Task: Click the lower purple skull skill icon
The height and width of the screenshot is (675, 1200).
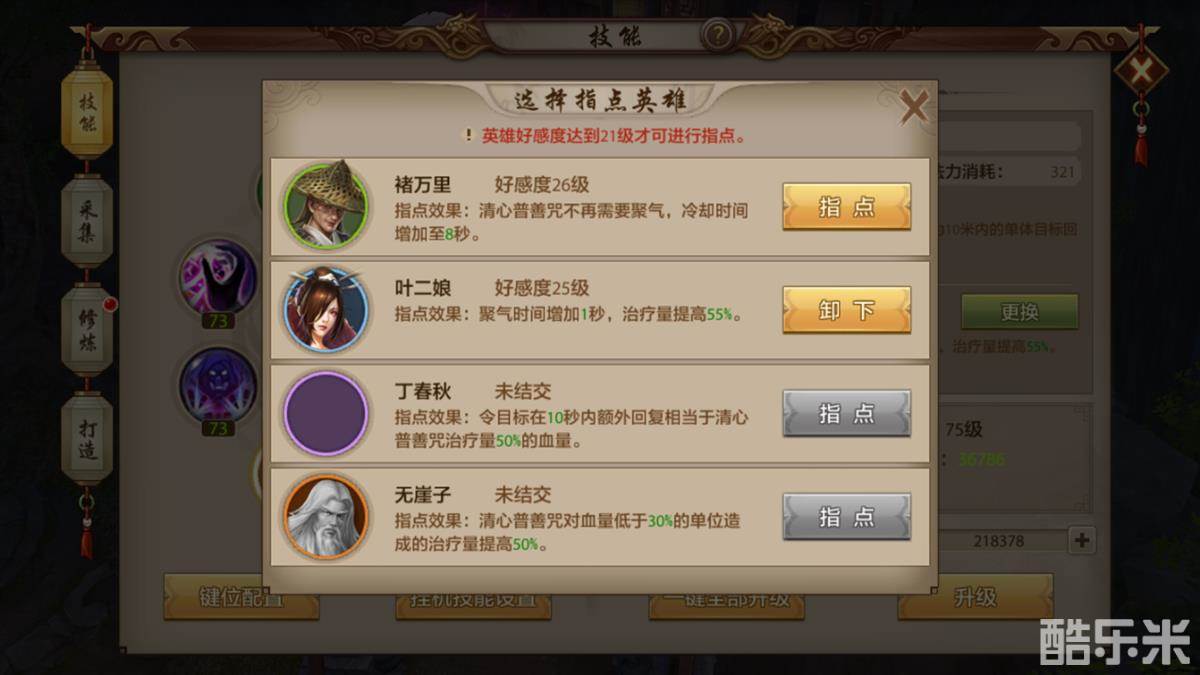Action: pyautogui.click(x=216, y=386)
